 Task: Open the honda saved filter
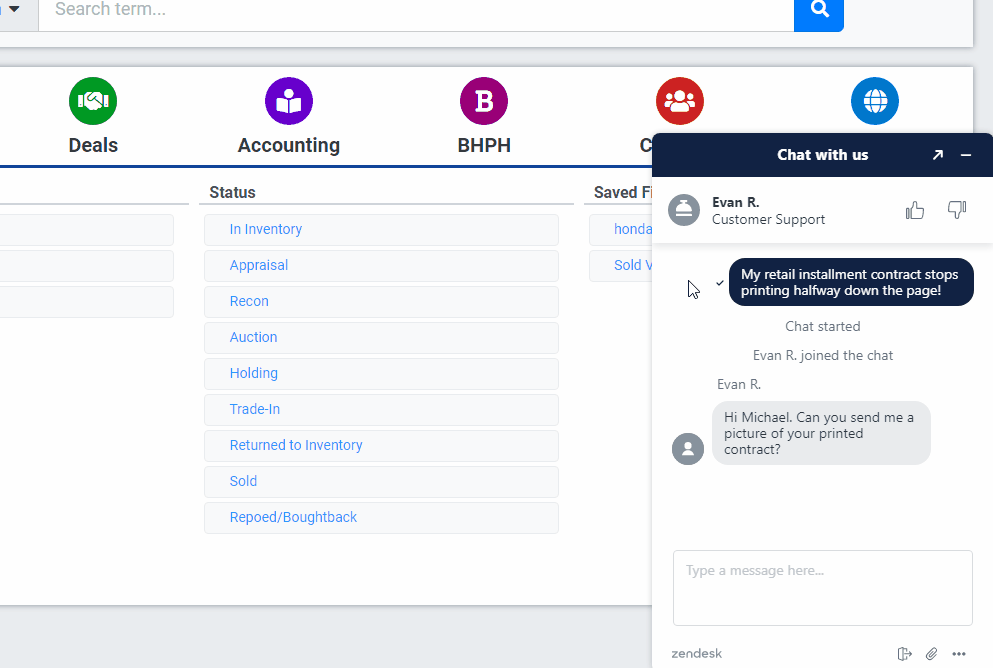pos(621,229)
